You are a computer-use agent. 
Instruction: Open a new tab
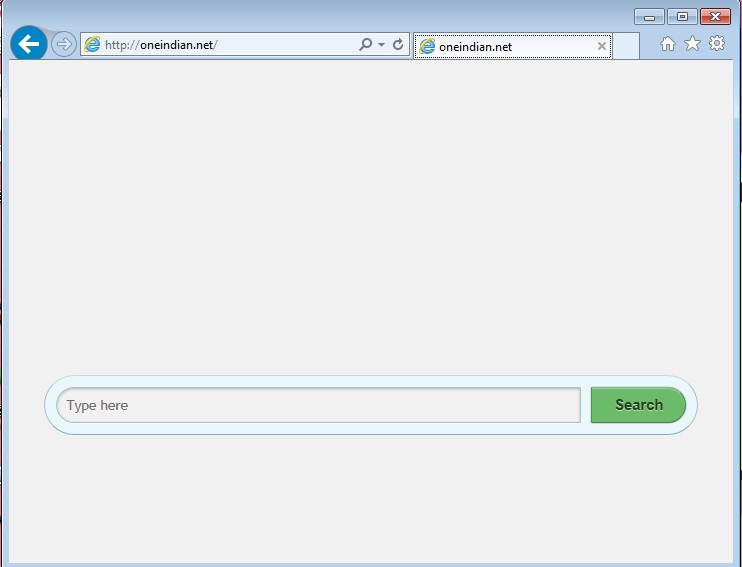(626, 46)
